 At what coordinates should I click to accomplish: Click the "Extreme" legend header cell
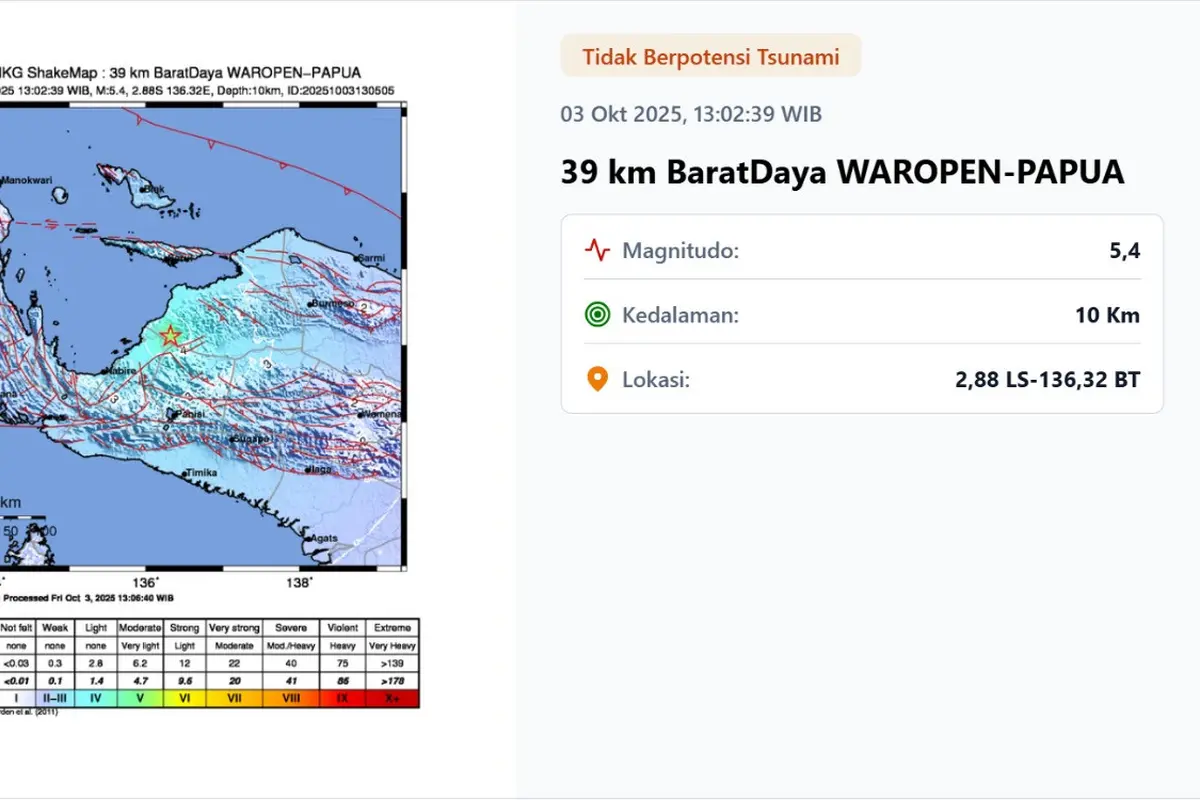pos(393,628)
